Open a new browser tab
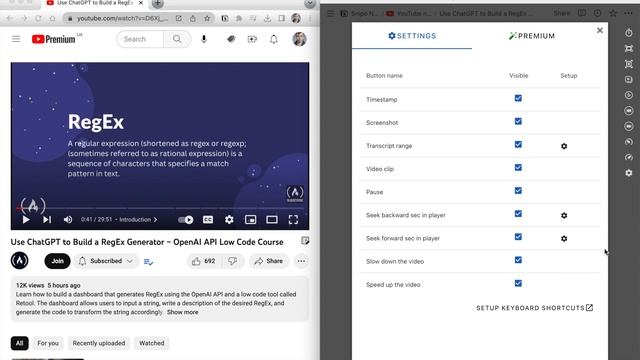 [158, 4]
